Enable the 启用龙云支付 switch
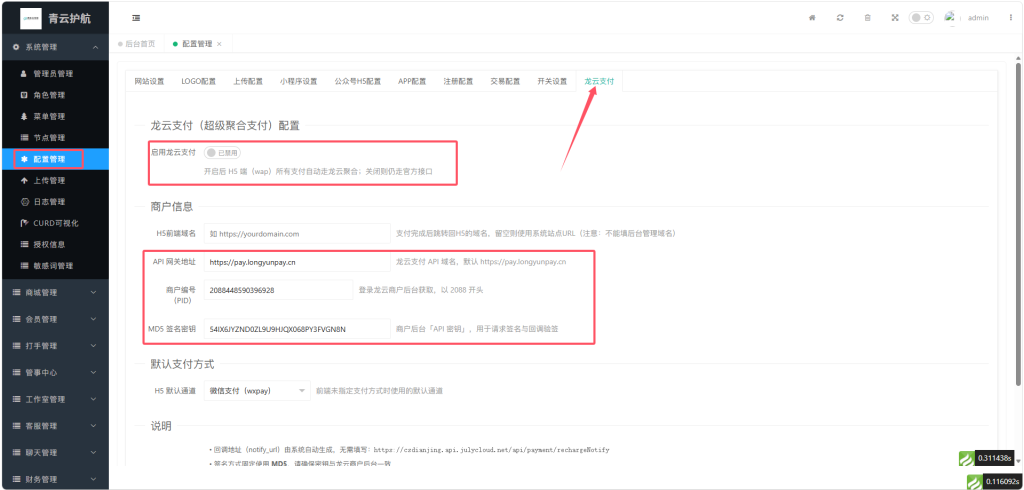Viewport: 1024px width, 490px height. click(x=222, y=152)
